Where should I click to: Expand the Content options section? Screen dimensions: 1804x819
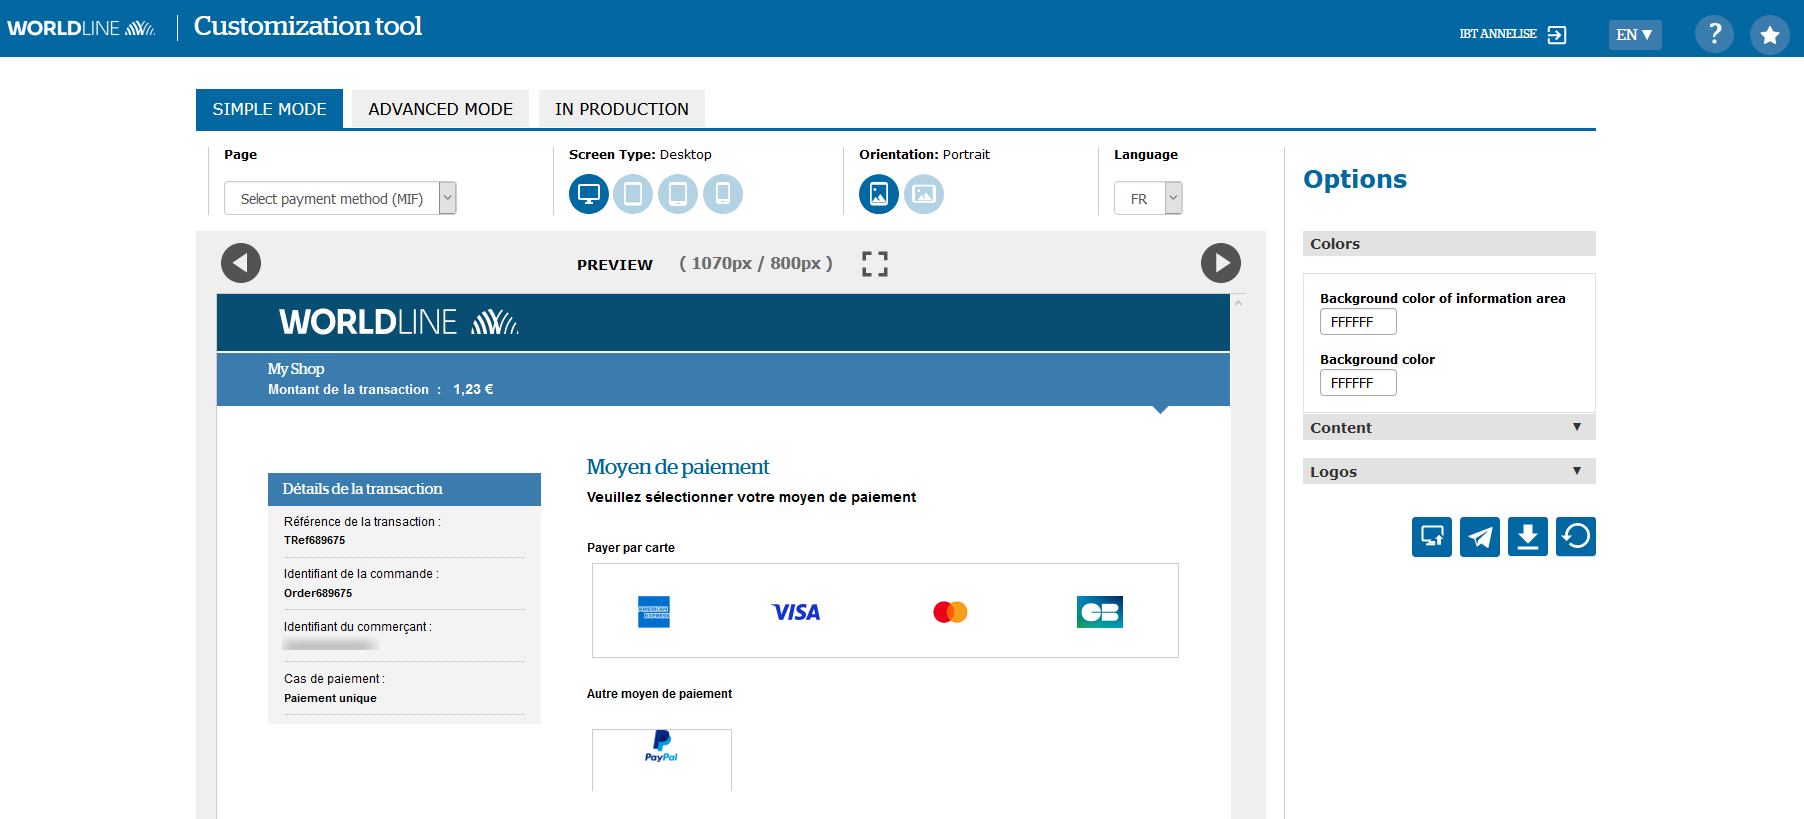(1449, 428)
